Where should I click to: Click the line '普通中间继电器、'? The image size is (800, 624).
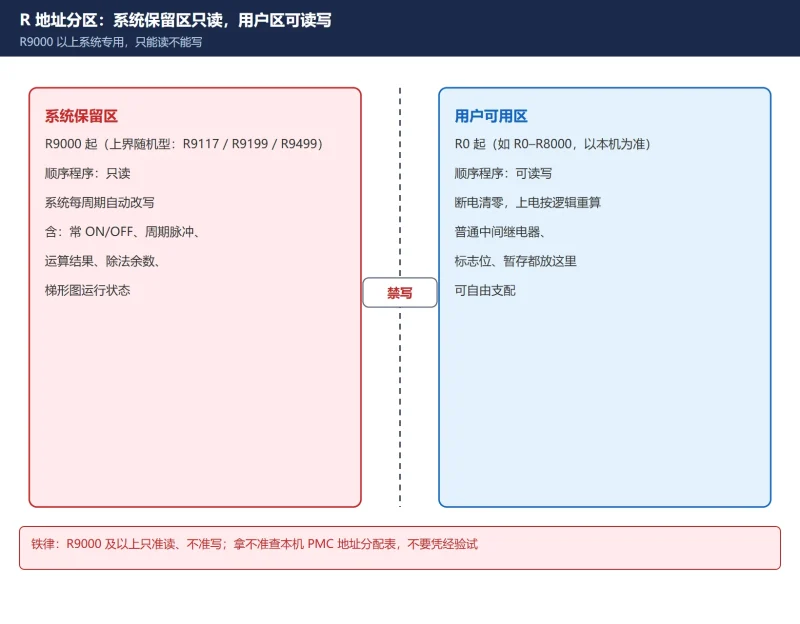coord(500,232)
